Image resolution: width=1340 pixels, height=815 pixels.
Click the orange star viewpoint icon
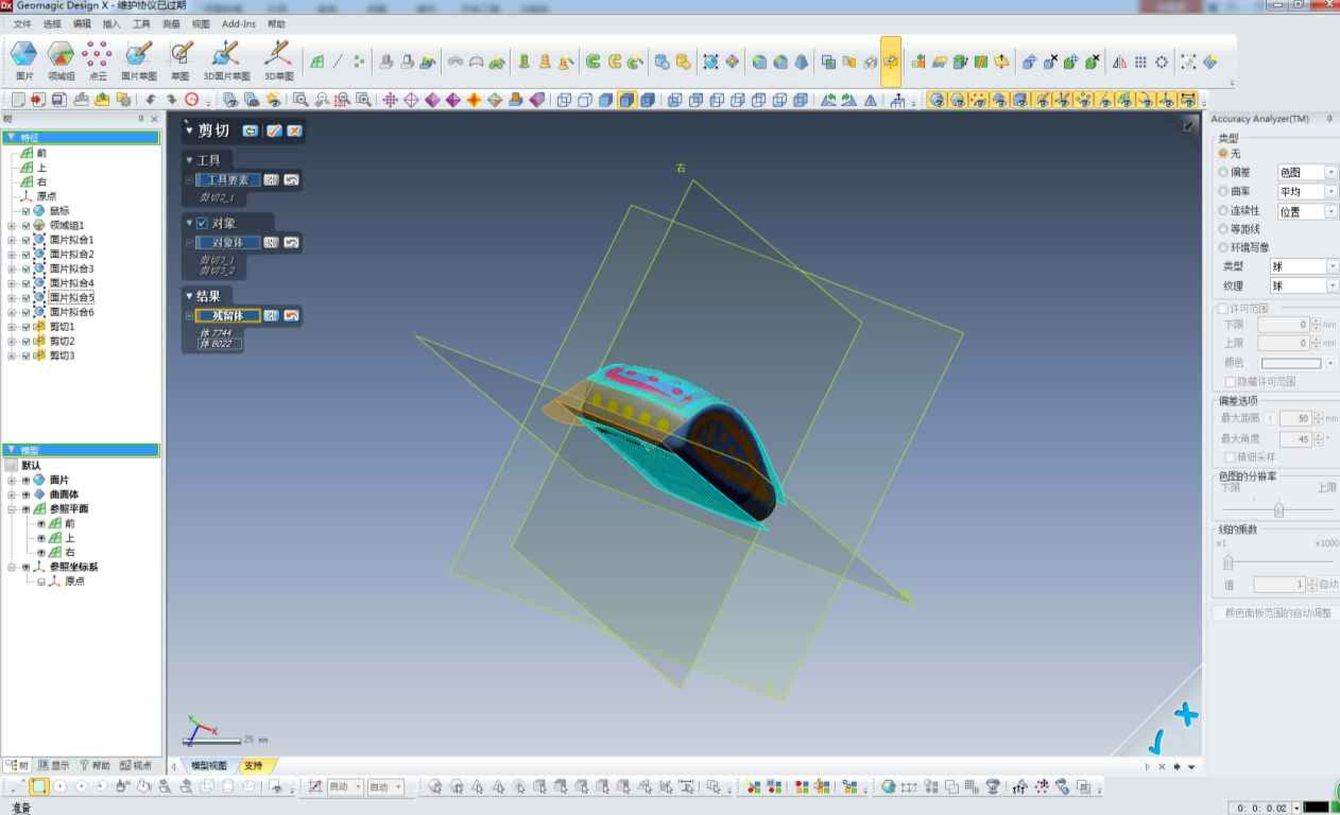[474, 99]
